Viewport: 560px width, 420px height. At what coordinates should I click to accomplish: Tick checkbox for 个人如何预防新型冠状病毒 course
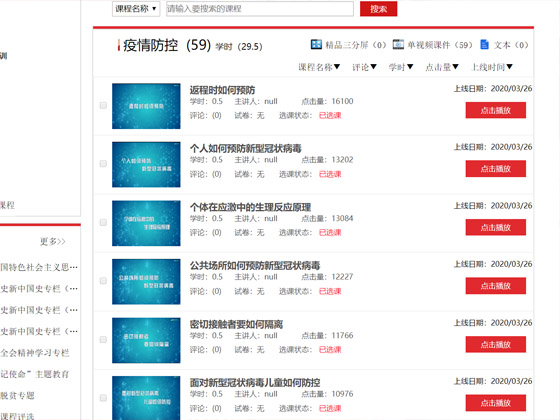pyautogui.click(x=103, y=164)
